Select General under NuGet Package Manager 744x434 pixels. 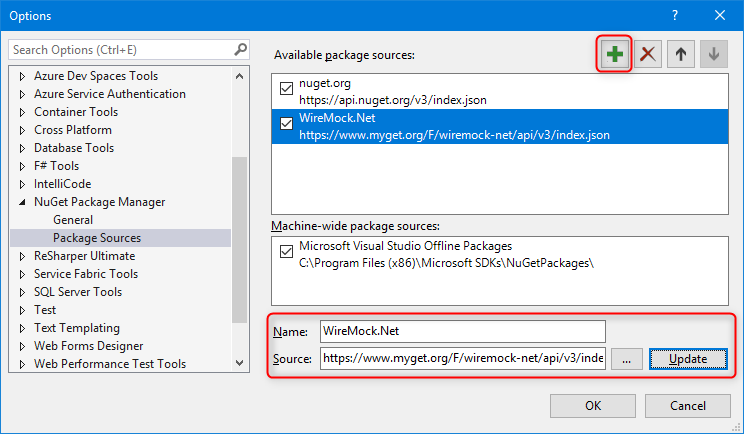pyautogui.click(x=73, y=220)
